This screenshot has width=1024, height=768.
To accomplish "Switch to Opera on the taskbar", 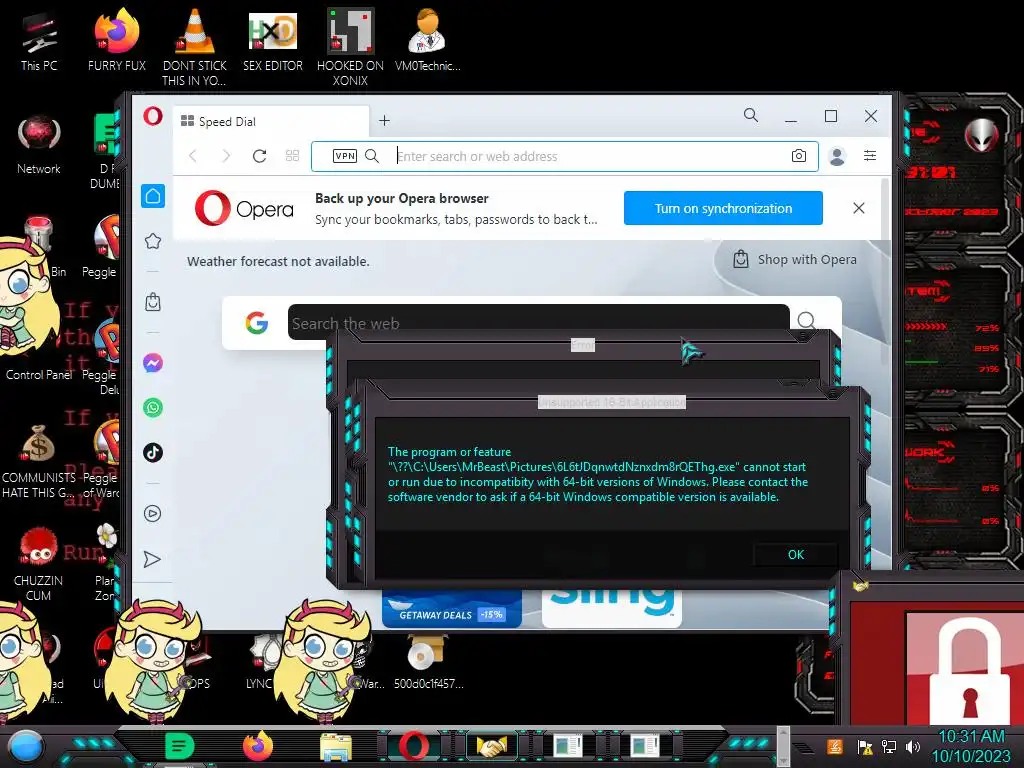I will (414, 746).
